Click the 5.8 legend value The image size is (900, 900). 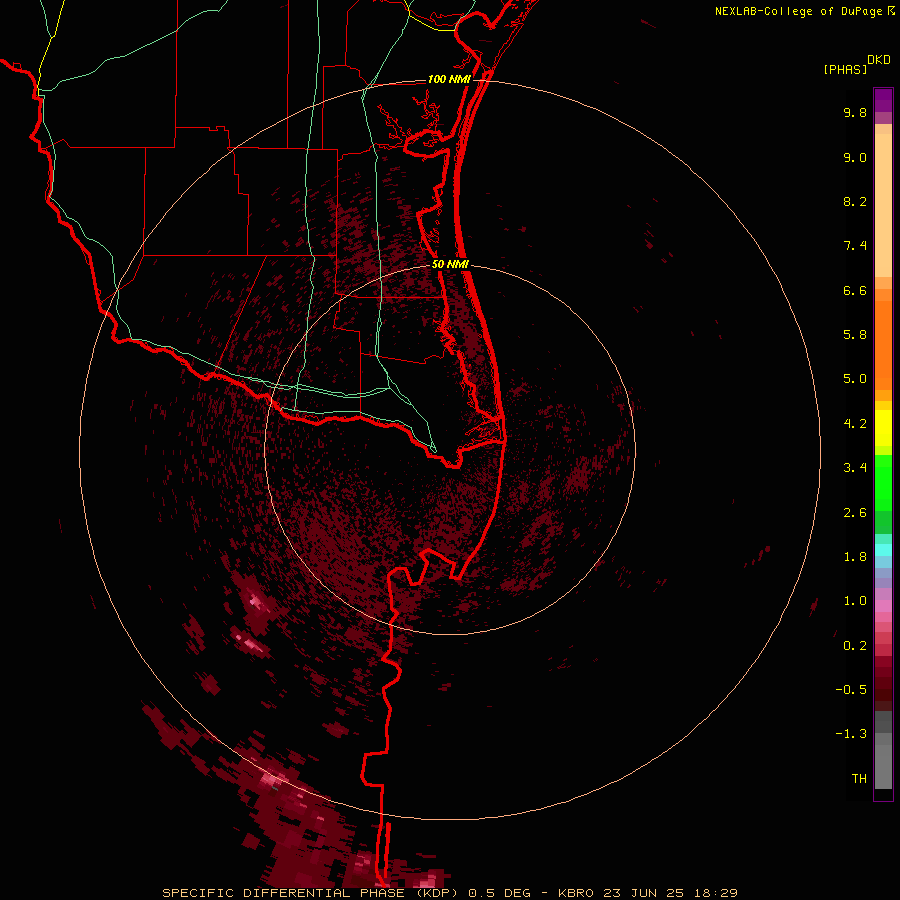coord(855,335)
